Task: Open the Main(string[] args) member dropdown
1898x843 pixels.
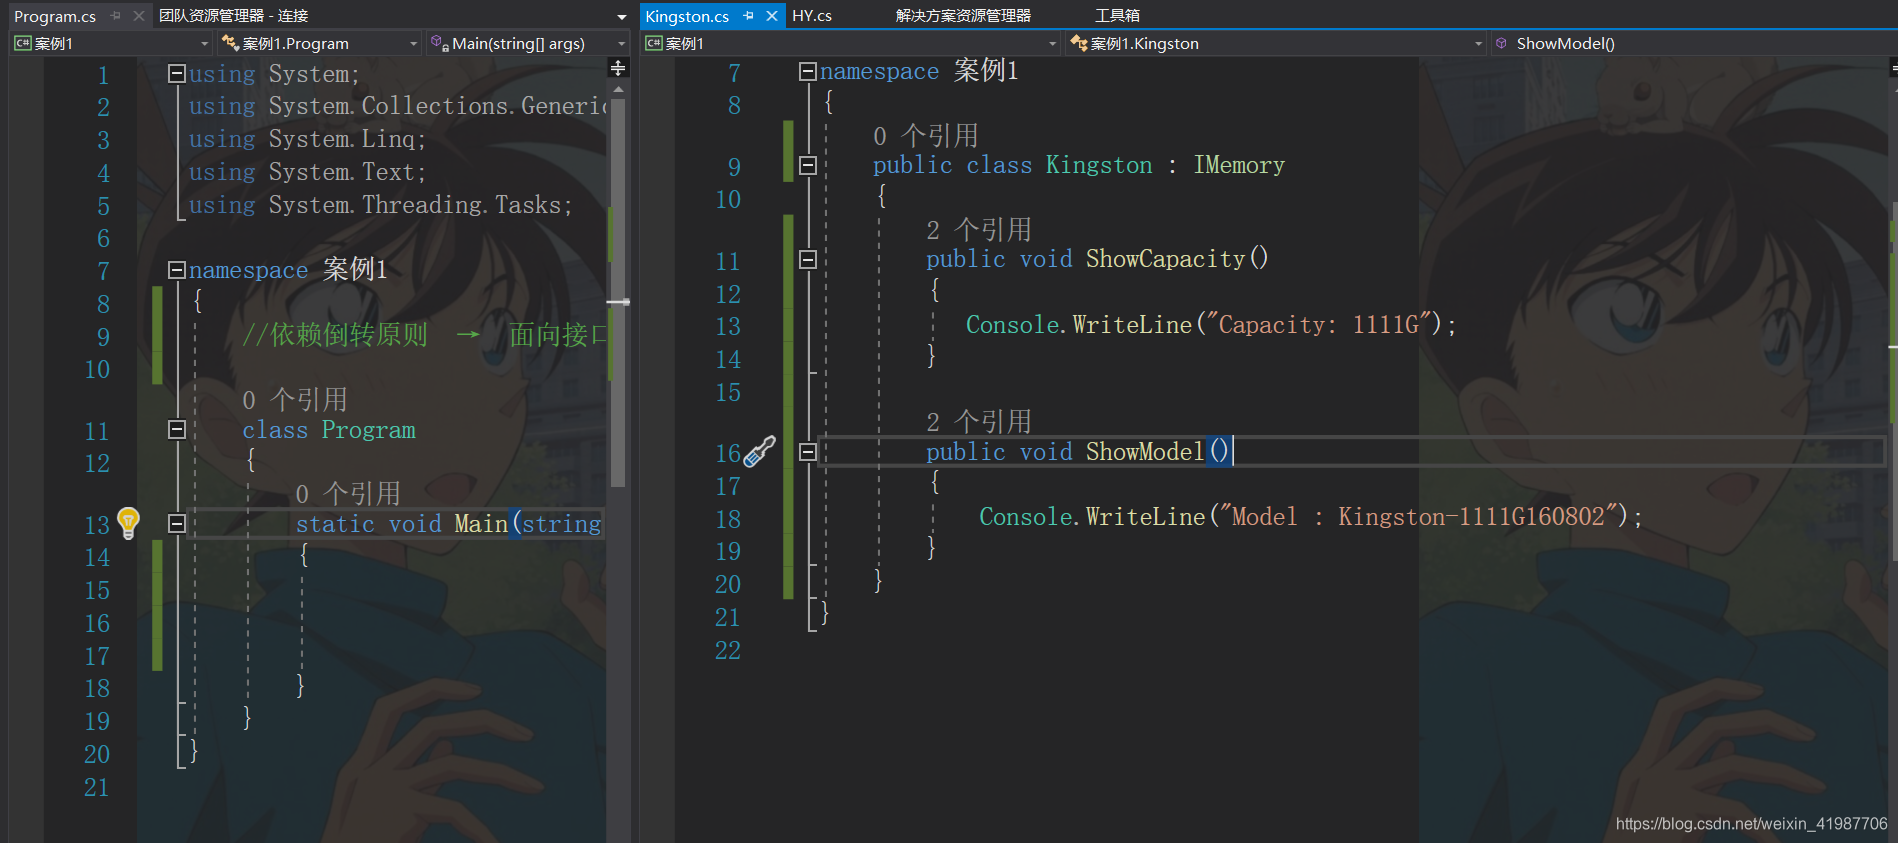Action: [526, 43]
